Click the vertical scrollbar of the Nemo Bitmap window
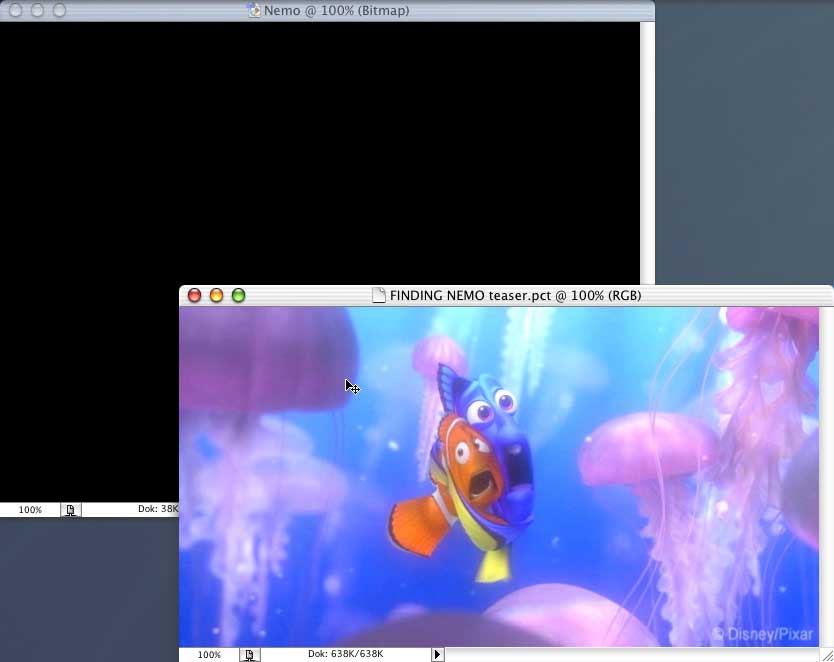Viewport: 834px width, 662px height. pos(647,153)
